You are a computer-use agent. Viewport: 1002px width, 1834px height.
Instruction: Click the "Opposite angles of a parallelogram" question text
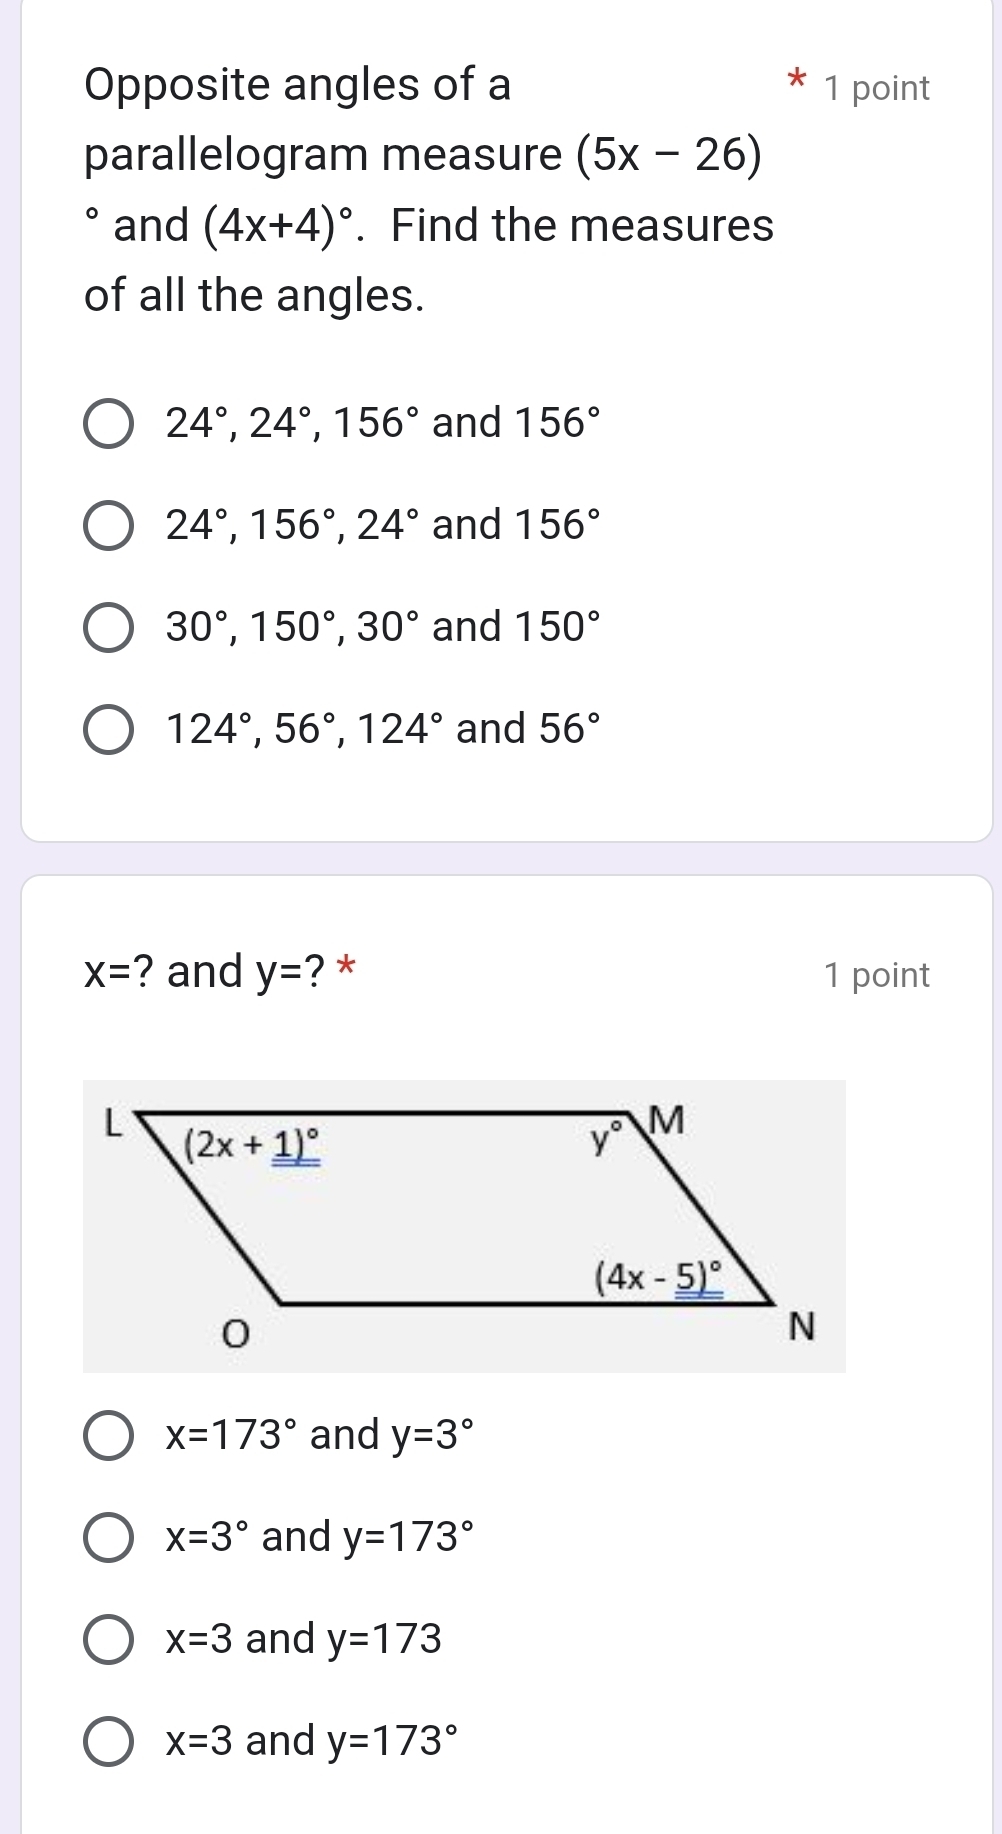(428, 190)
